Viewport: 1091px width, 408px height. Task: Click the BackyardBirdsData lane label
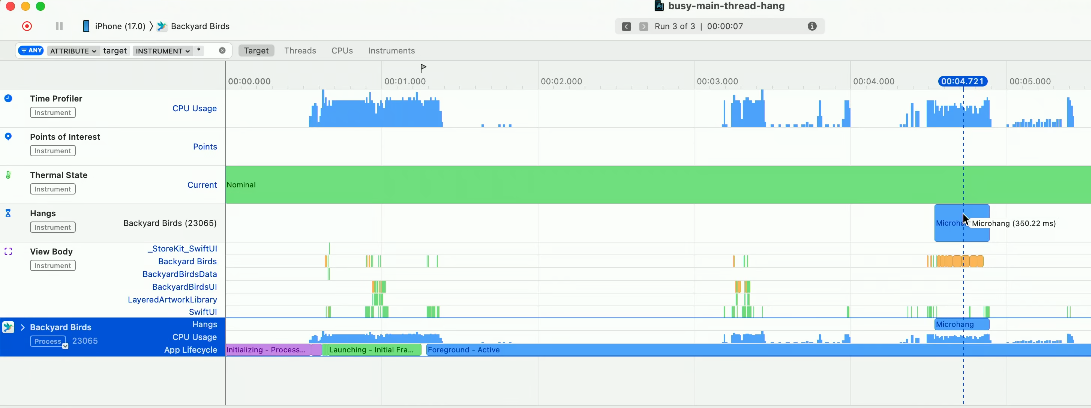coord(180,274)
